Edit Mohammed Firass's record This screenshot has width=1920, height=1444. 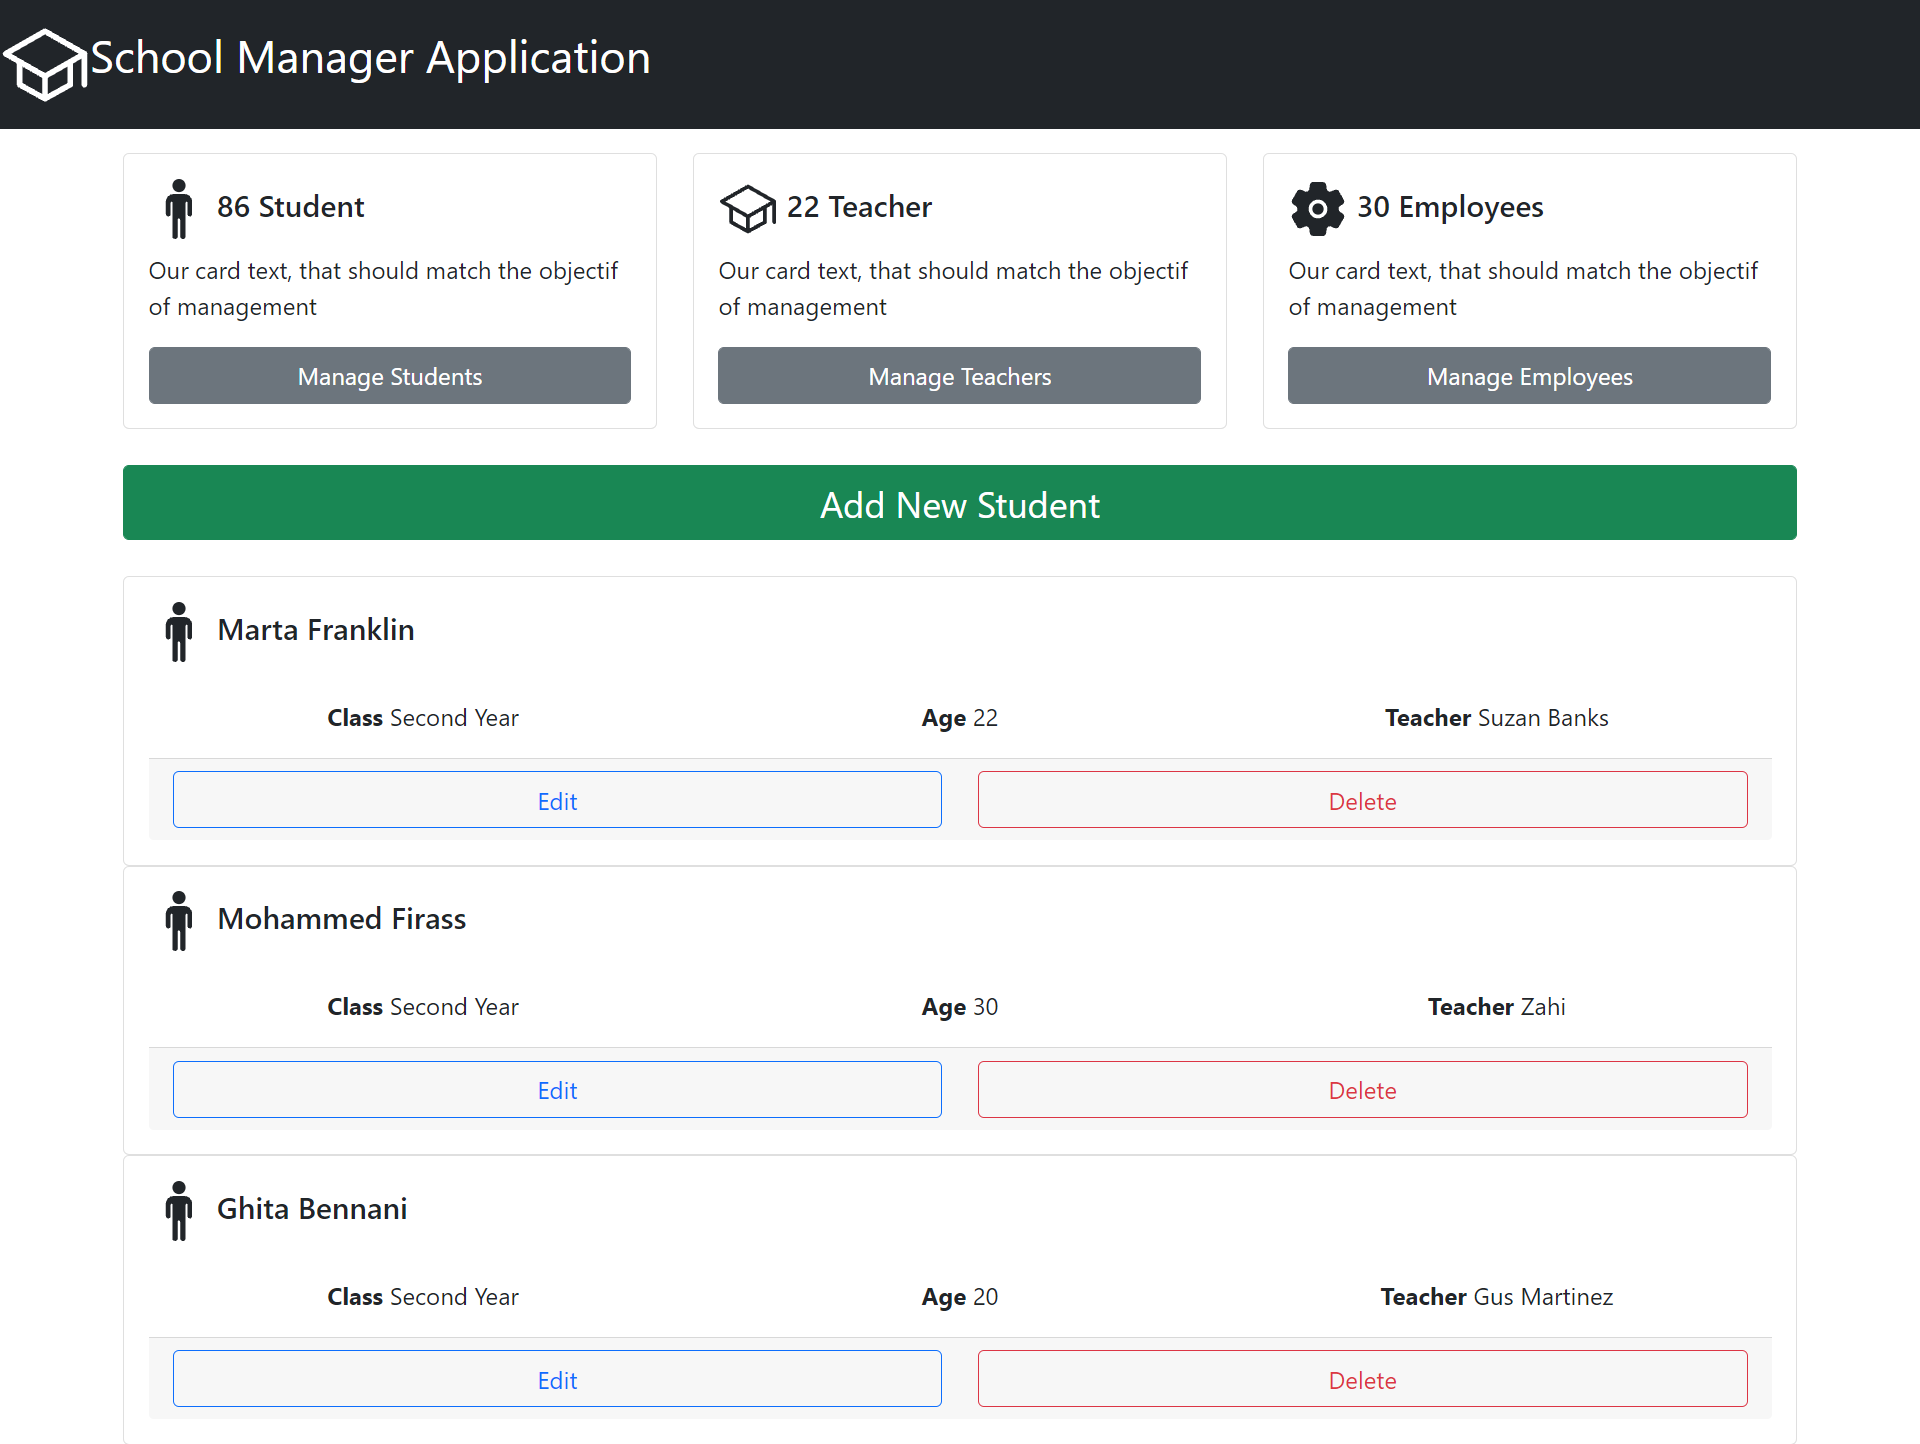click(557, 1089)
